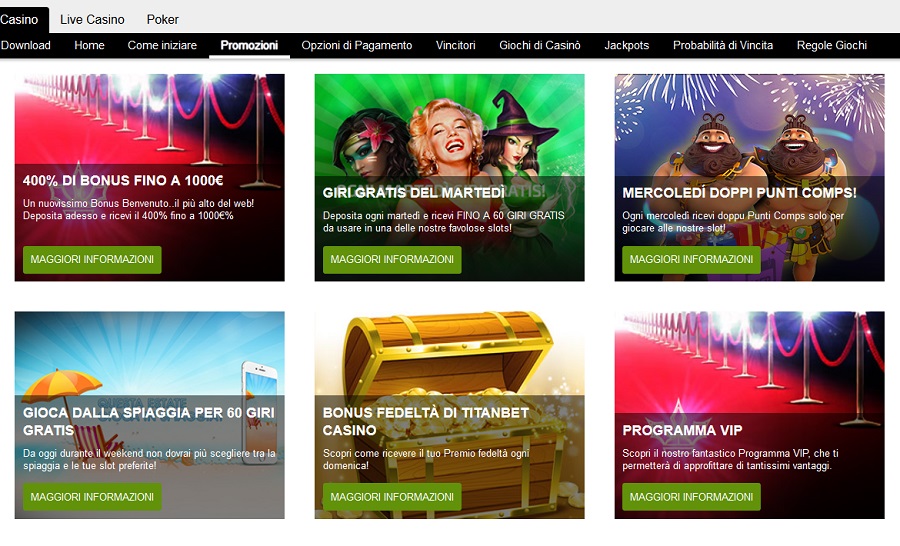Open the Vincitori menu item
The width and height of the screenshot is (900, 546).
[x=455, y=45]
